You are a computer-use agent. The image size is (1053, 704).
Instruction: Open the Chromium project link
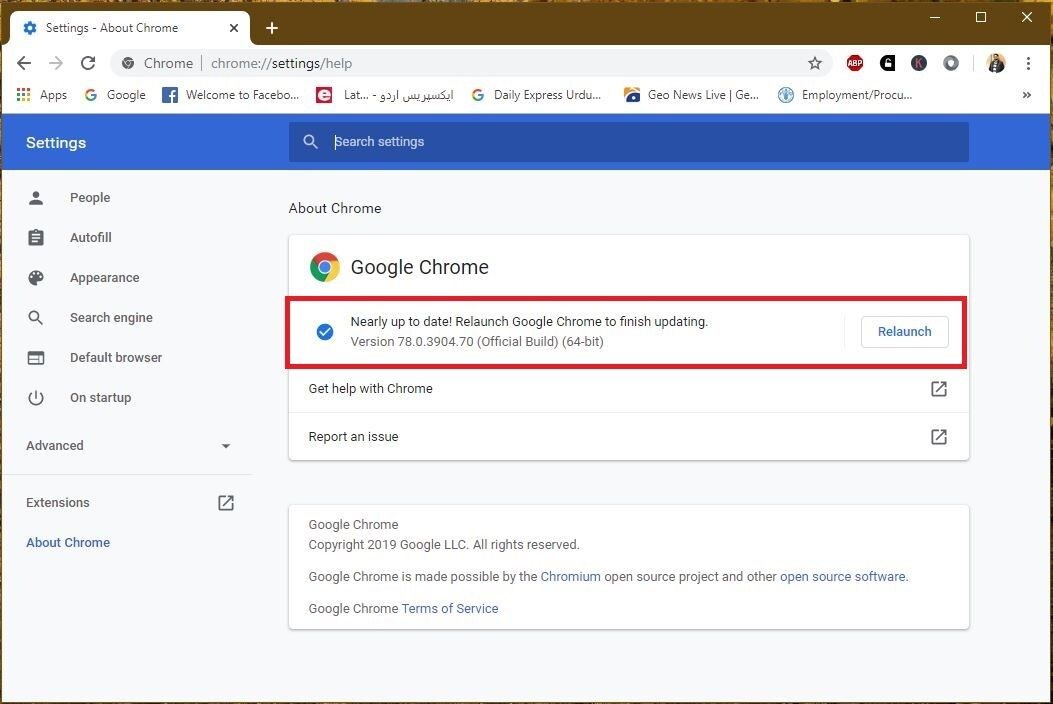(x=571, y=576)
